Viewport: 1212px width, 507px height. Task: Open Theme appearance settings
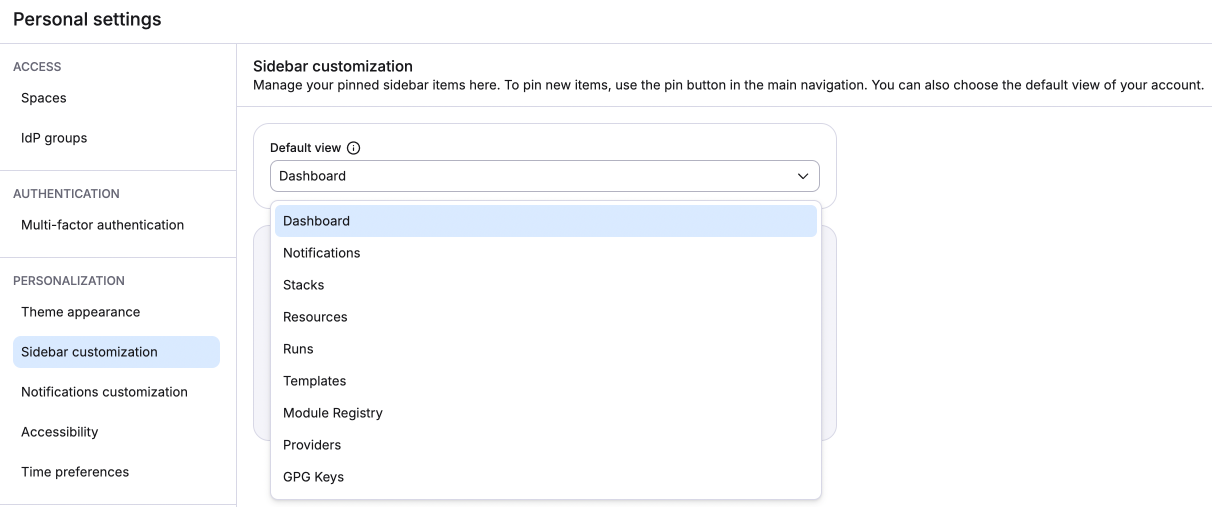tap(116, 312)
